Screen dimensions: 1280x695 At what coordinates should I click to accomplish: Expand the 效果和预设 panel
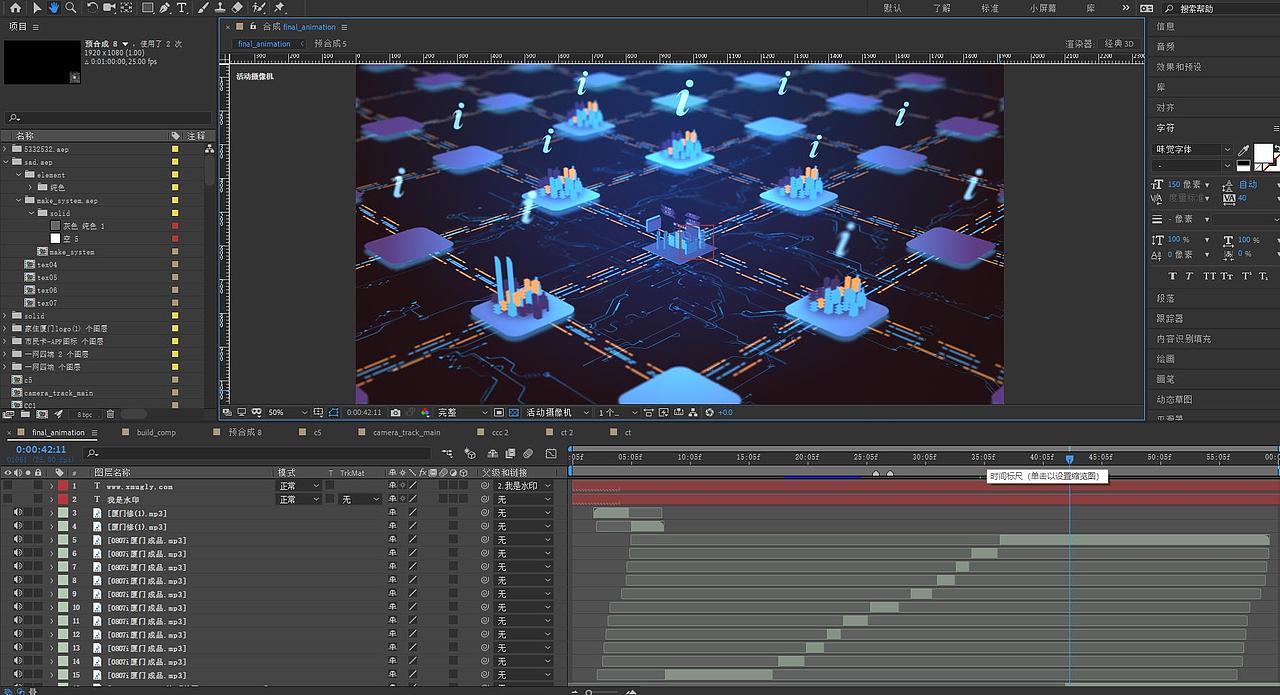[1179, 67]
